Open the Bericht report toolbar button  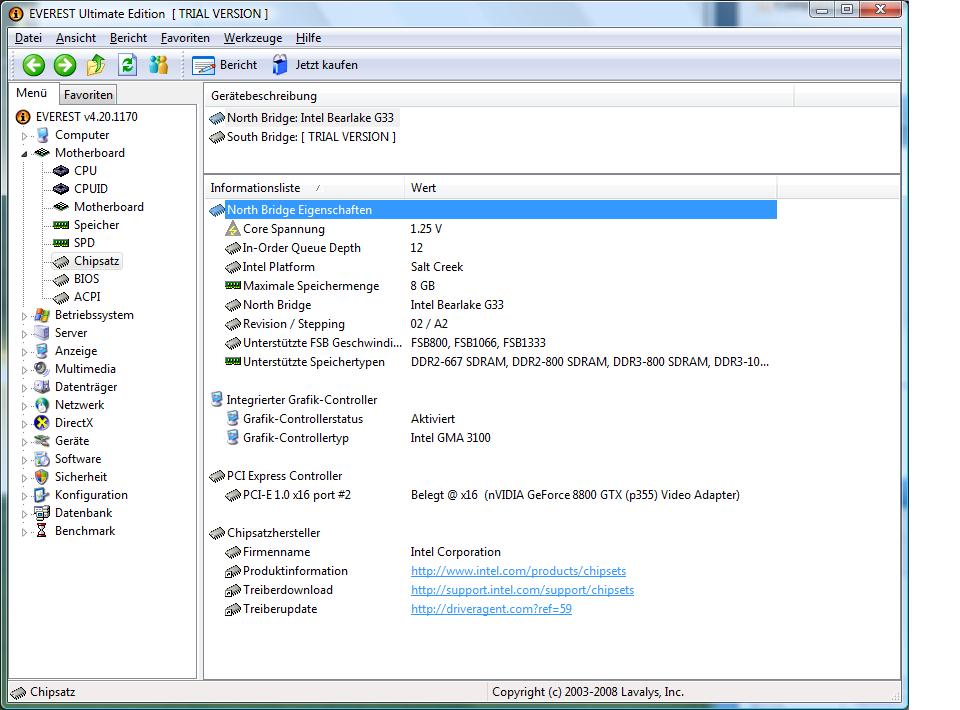pyautogui.click(x=225, y=65)
